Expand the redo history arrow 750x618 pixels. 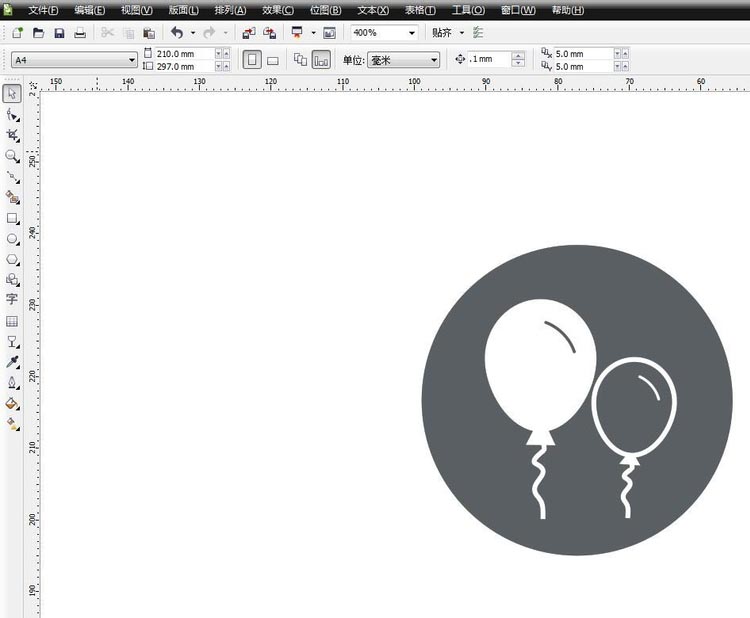pos(225,33)
